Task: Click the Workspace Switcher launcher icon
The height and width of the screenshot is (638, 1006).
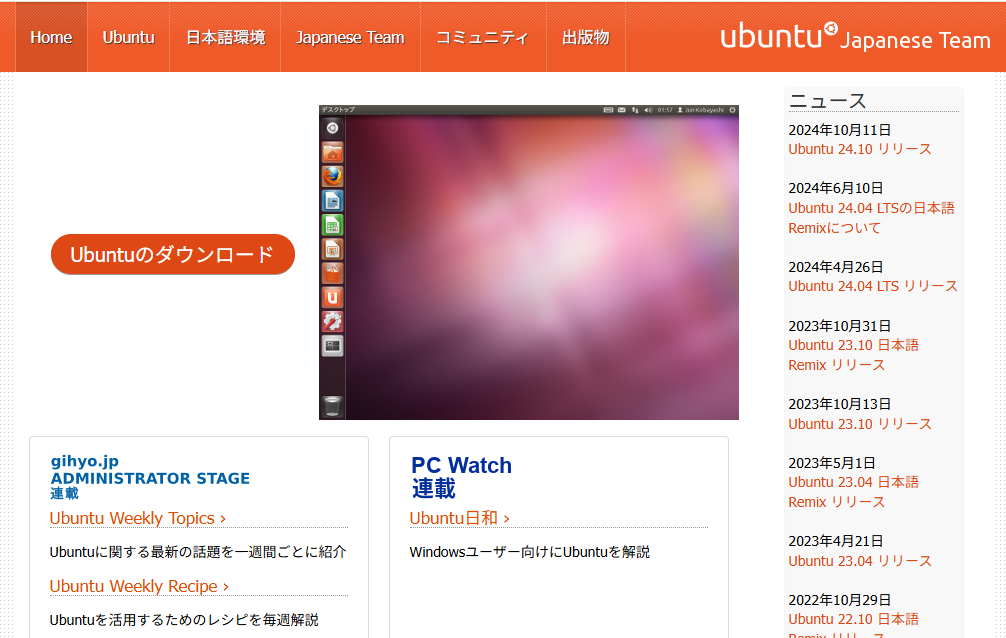Action: (x=332, y=346)
